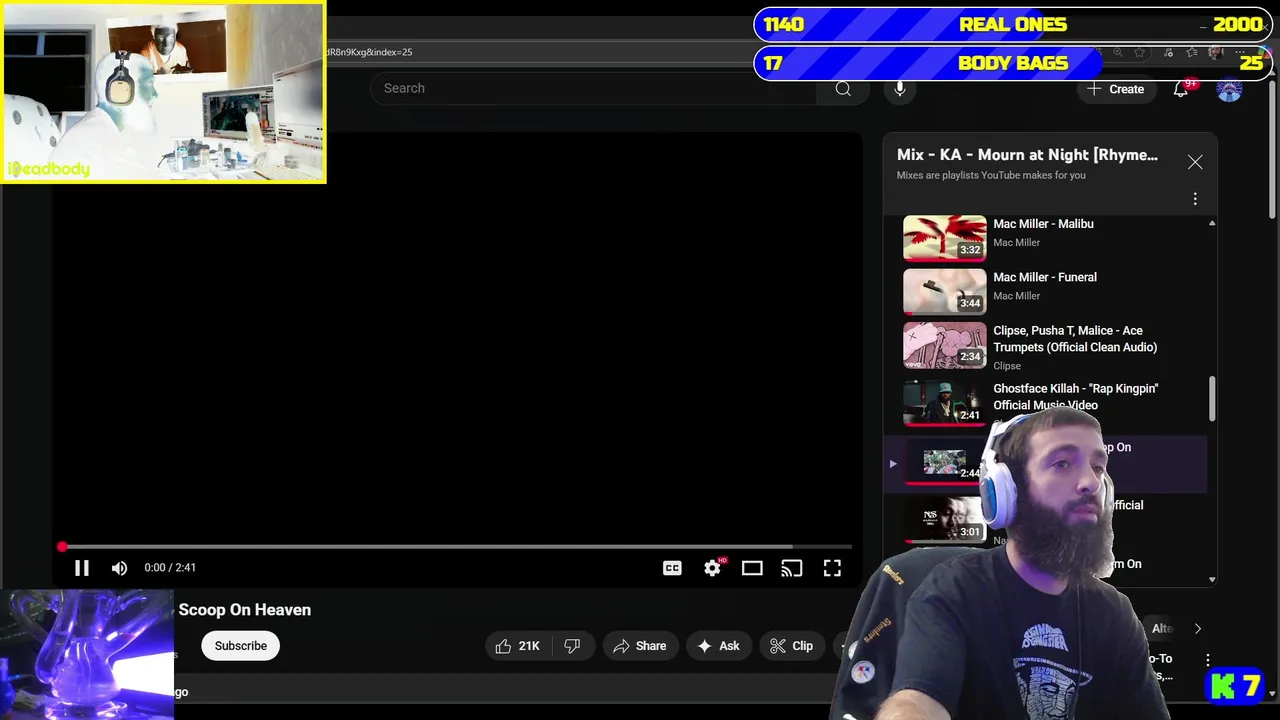The height and width of the screenshot is (720, 1280).
Task: Click the magnifier search button
Action: tap(843, 88)
